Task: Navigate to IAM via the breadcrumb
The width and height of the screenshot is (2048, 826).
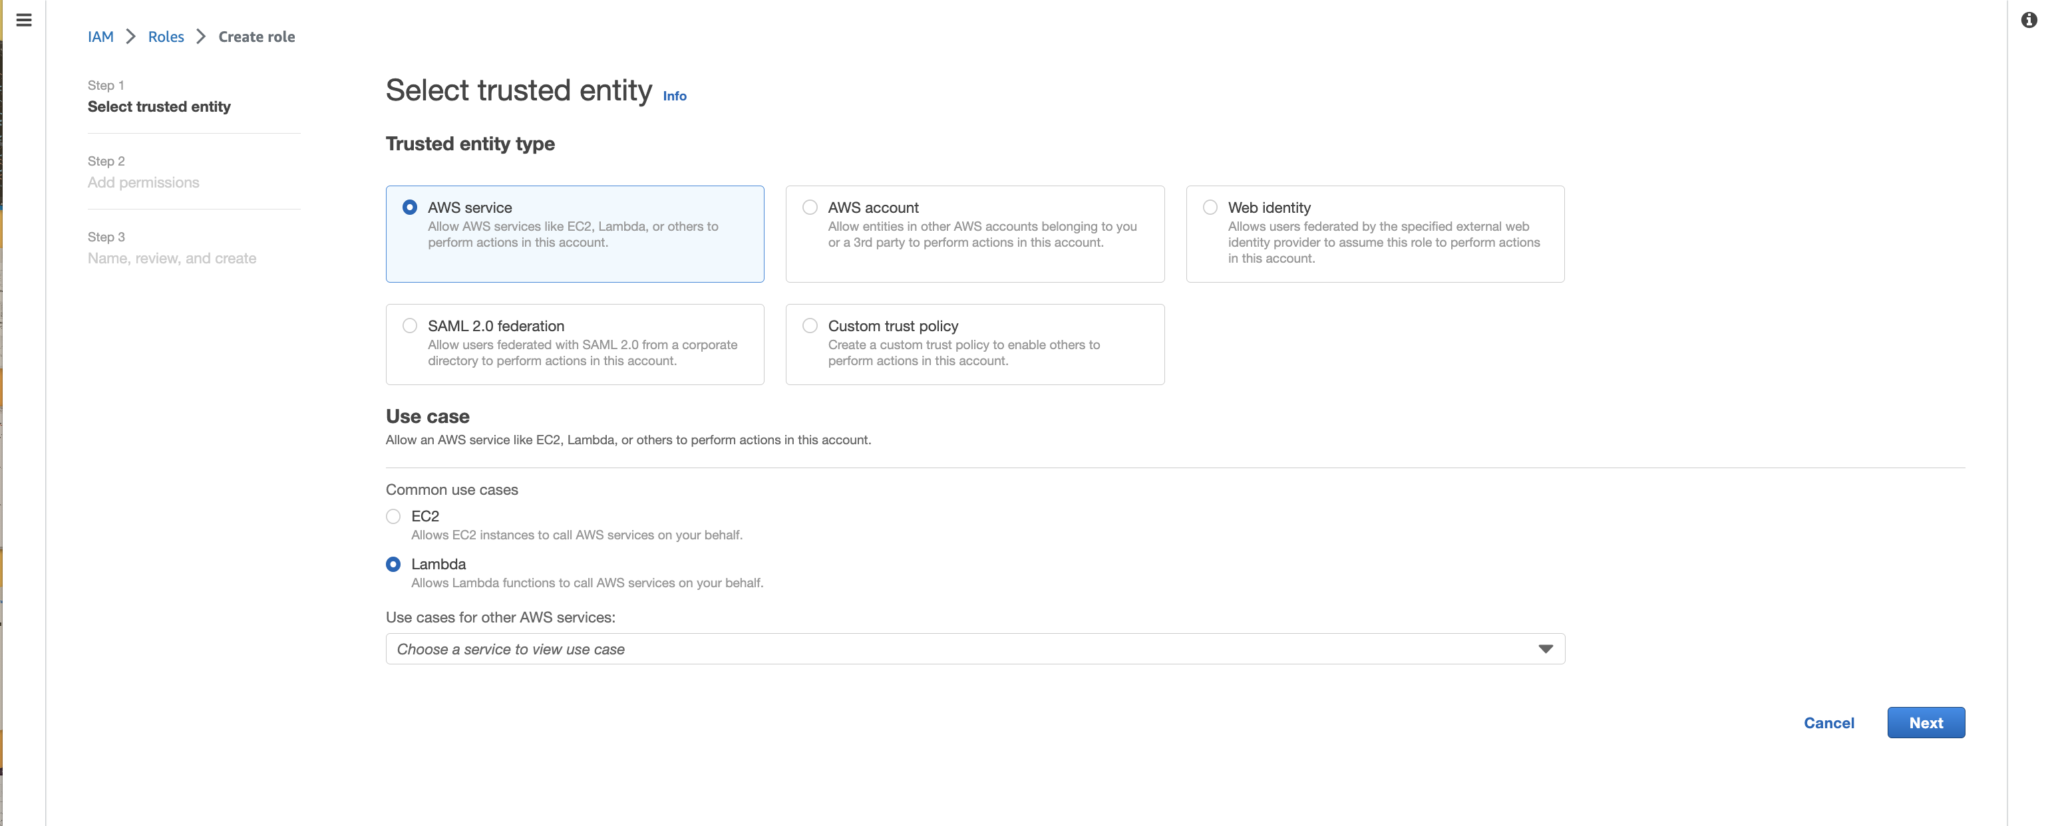Action: 101,36
